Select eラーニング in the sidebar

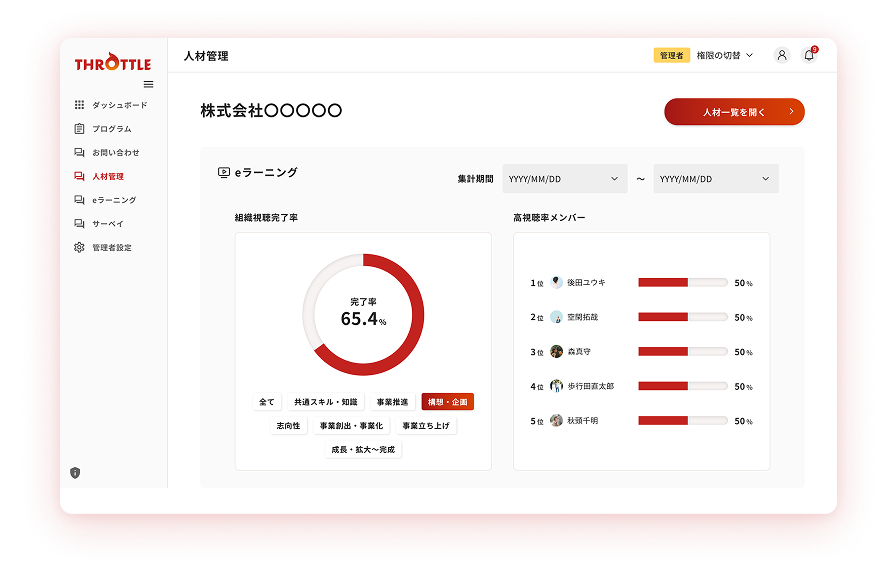click(x=114, y=200)
